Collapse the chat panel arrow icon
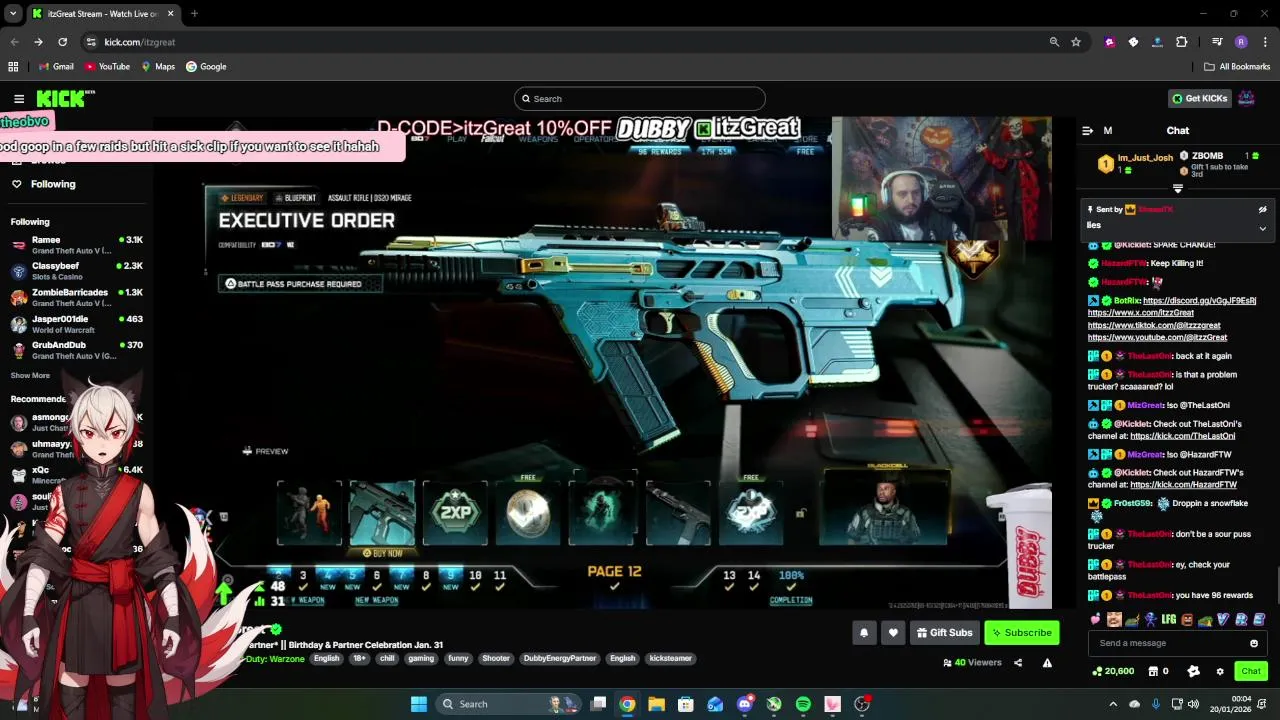1280x720 pixels. (1087, 131)
